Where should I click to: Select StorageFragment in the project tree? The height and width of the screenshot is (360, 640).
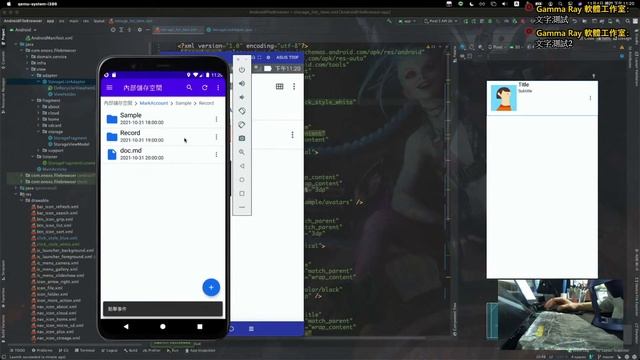click(70, 138)
